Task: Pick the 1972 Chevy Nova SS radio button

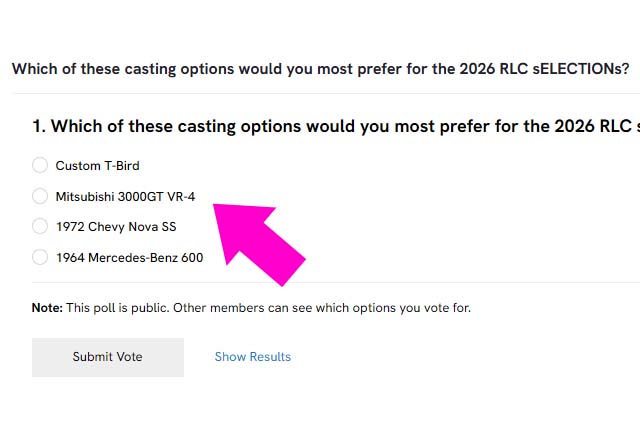Action: pos(40,227)
